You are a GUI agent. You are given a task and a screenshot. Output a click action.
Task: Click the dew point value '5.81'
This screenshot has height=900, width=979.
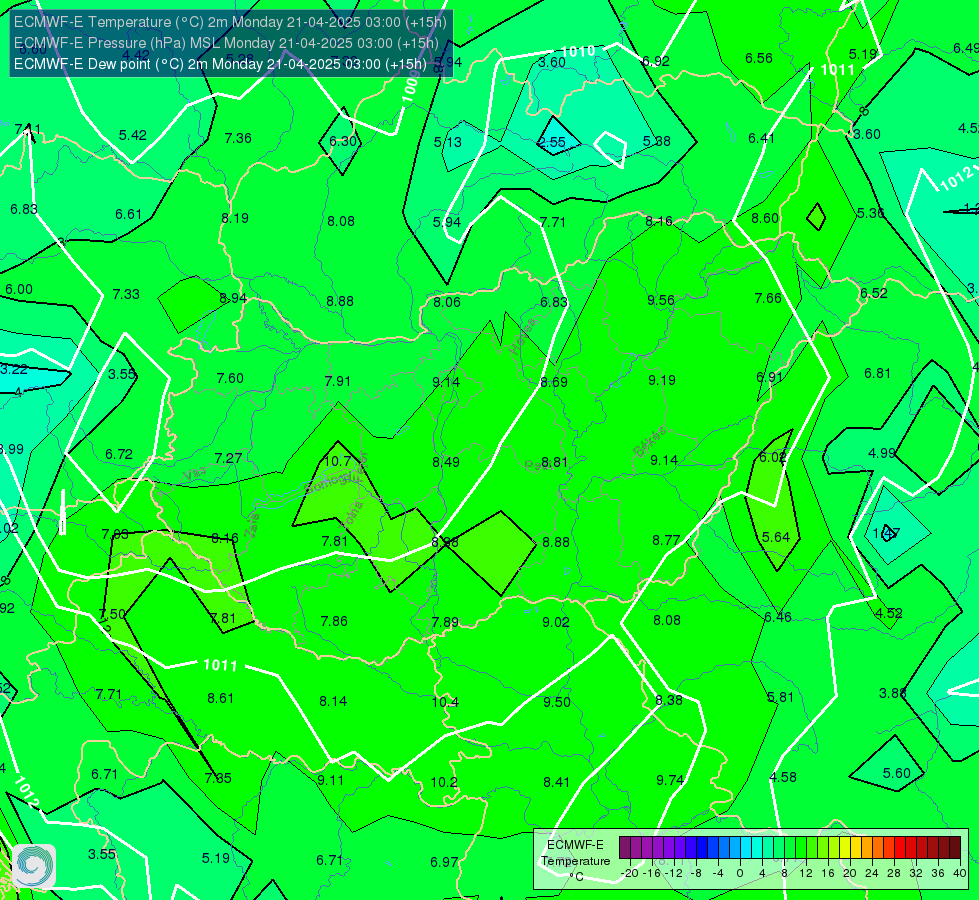click(780, 697)
